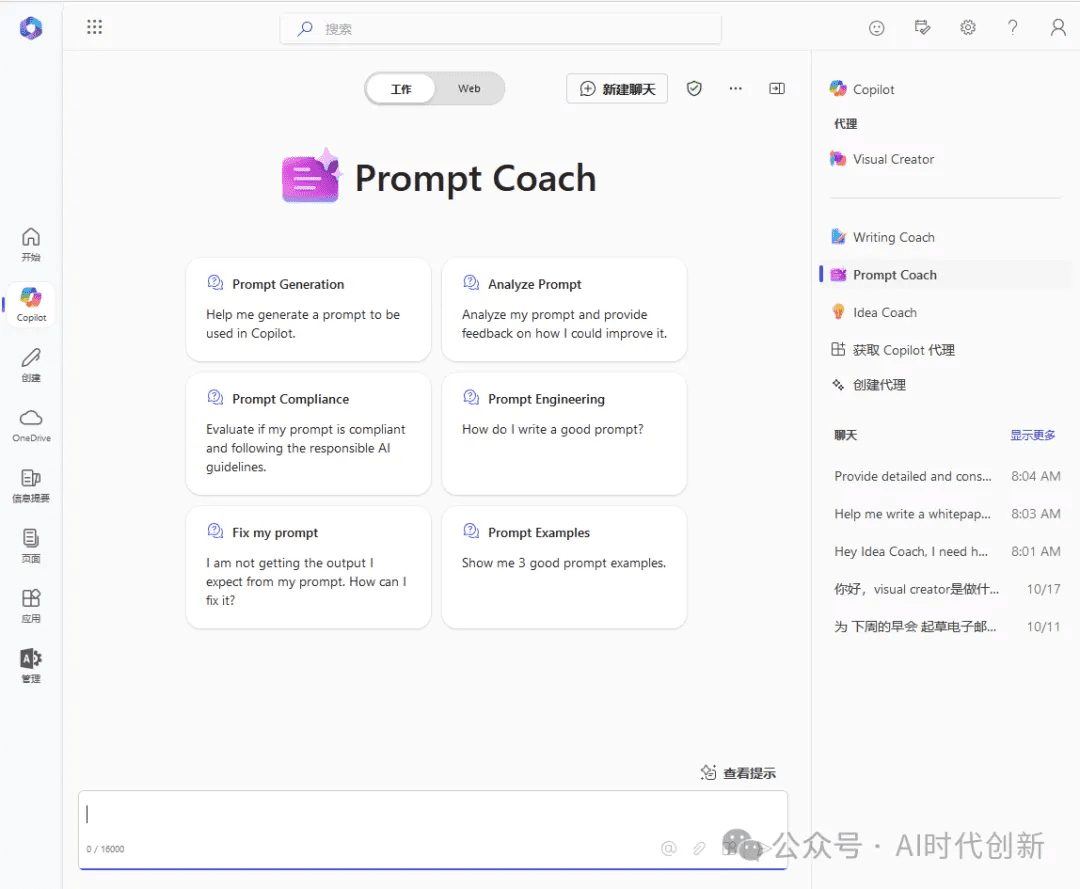1080x889 pixels.
Task: Click 显示更多 show more link
Action: pos(1032,435)
